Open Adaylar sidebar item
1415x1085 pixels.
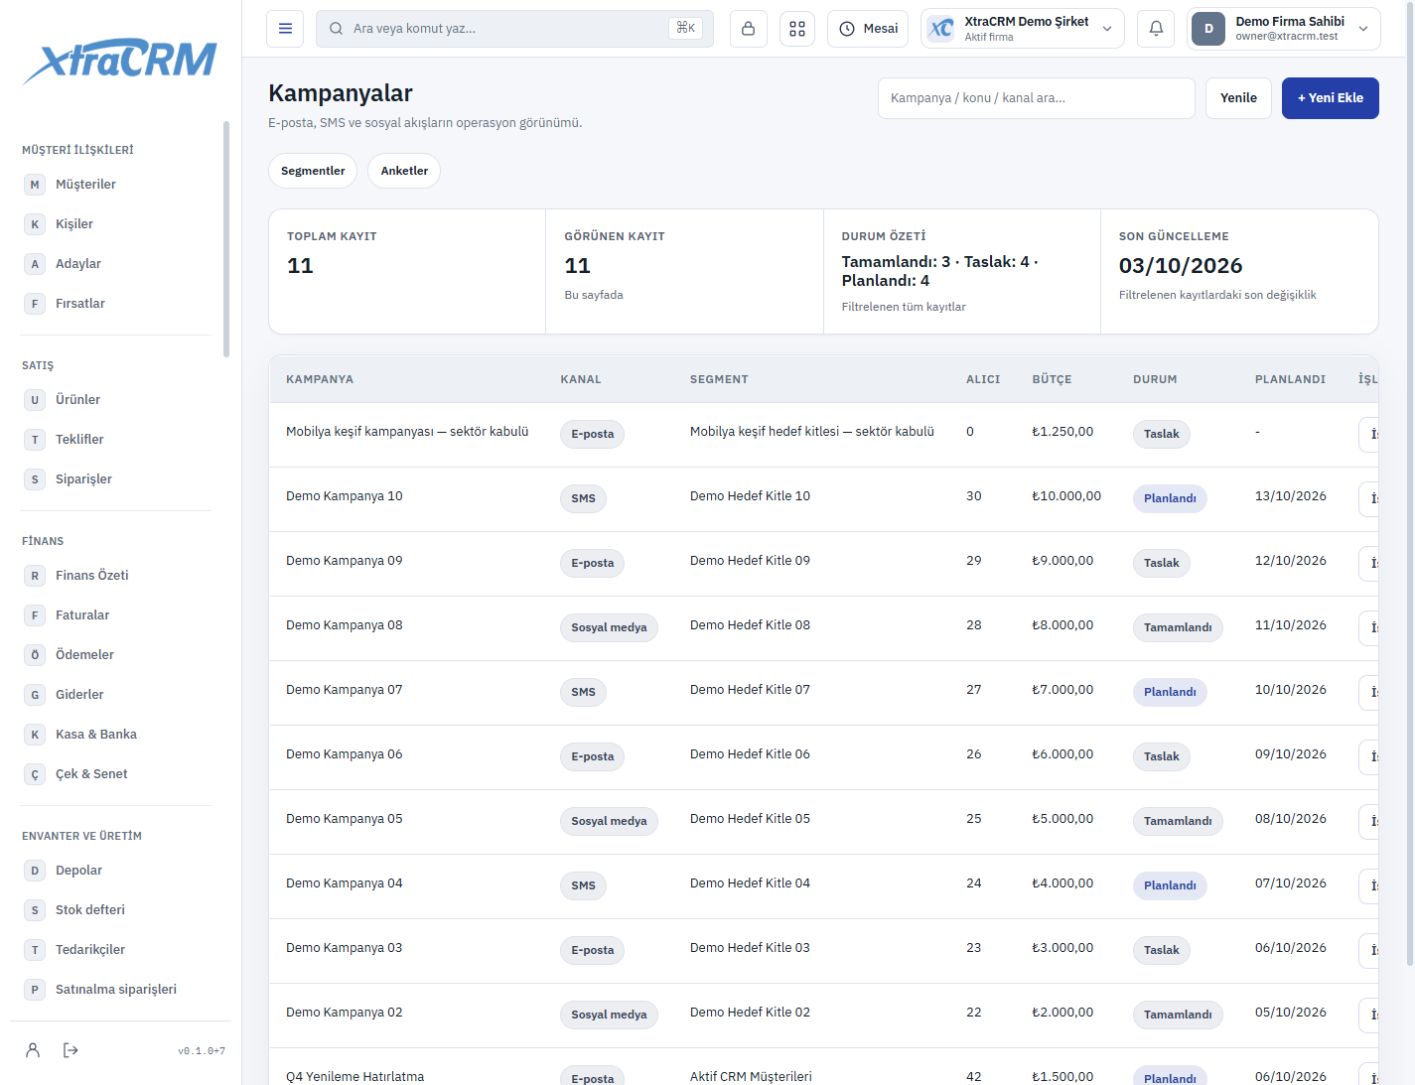pyautogui.click(x=116, y=264)
